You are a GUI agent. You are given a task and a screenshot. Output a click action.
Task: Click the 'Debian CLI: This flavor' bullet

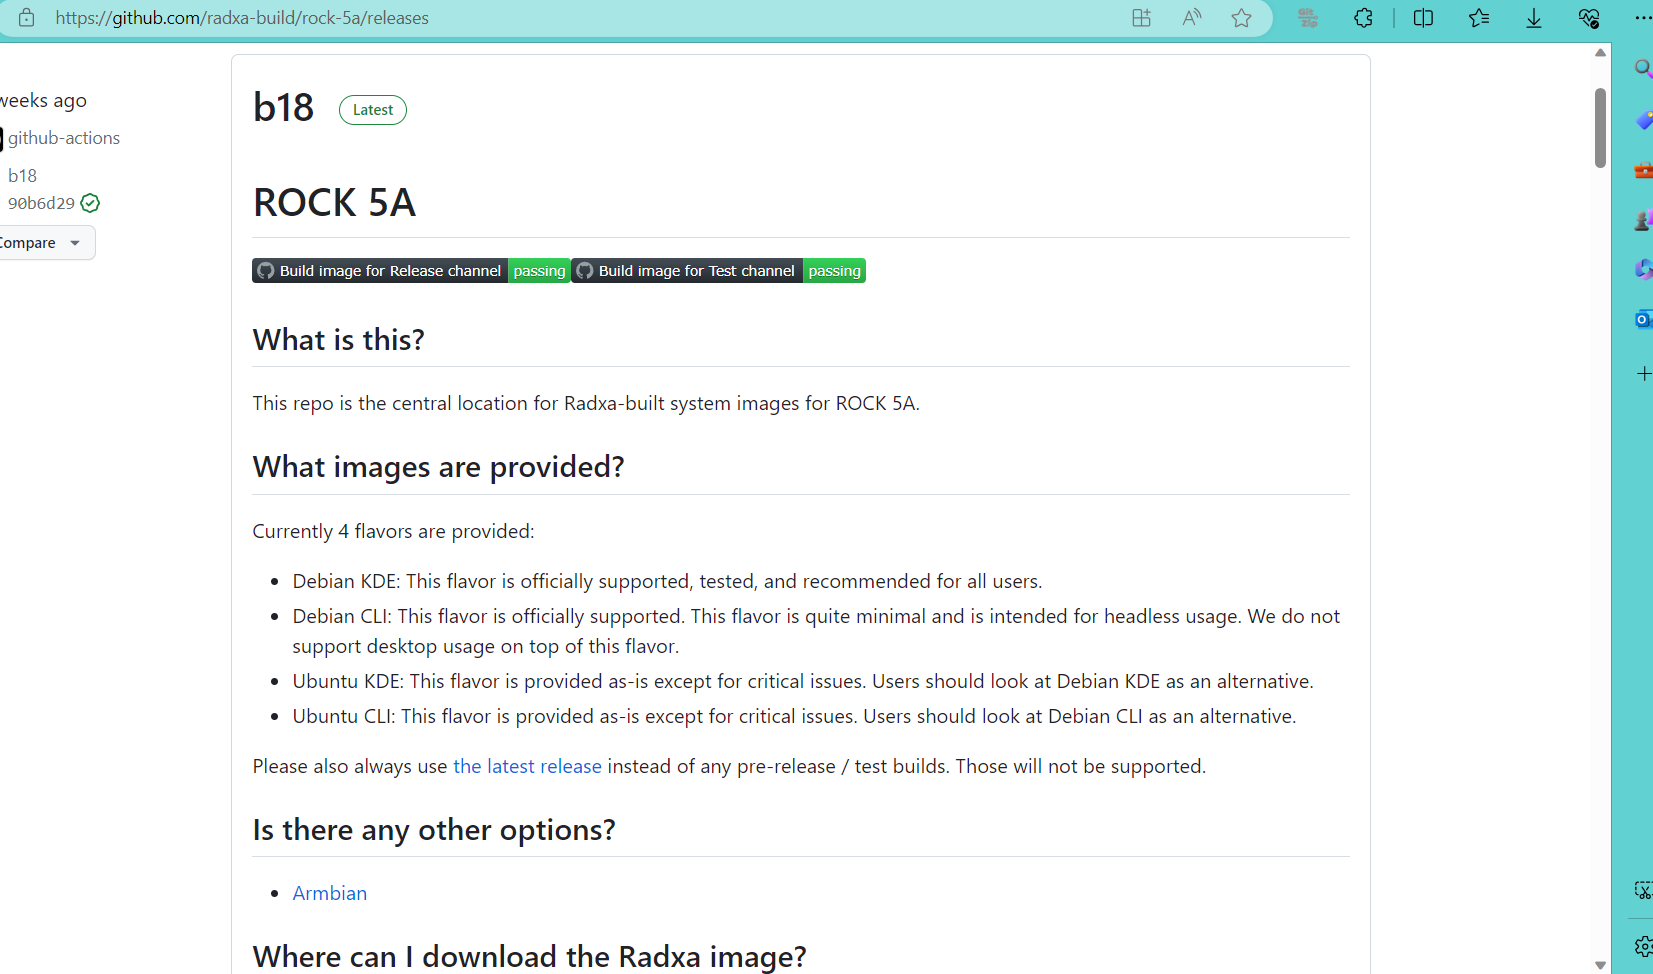816,631
